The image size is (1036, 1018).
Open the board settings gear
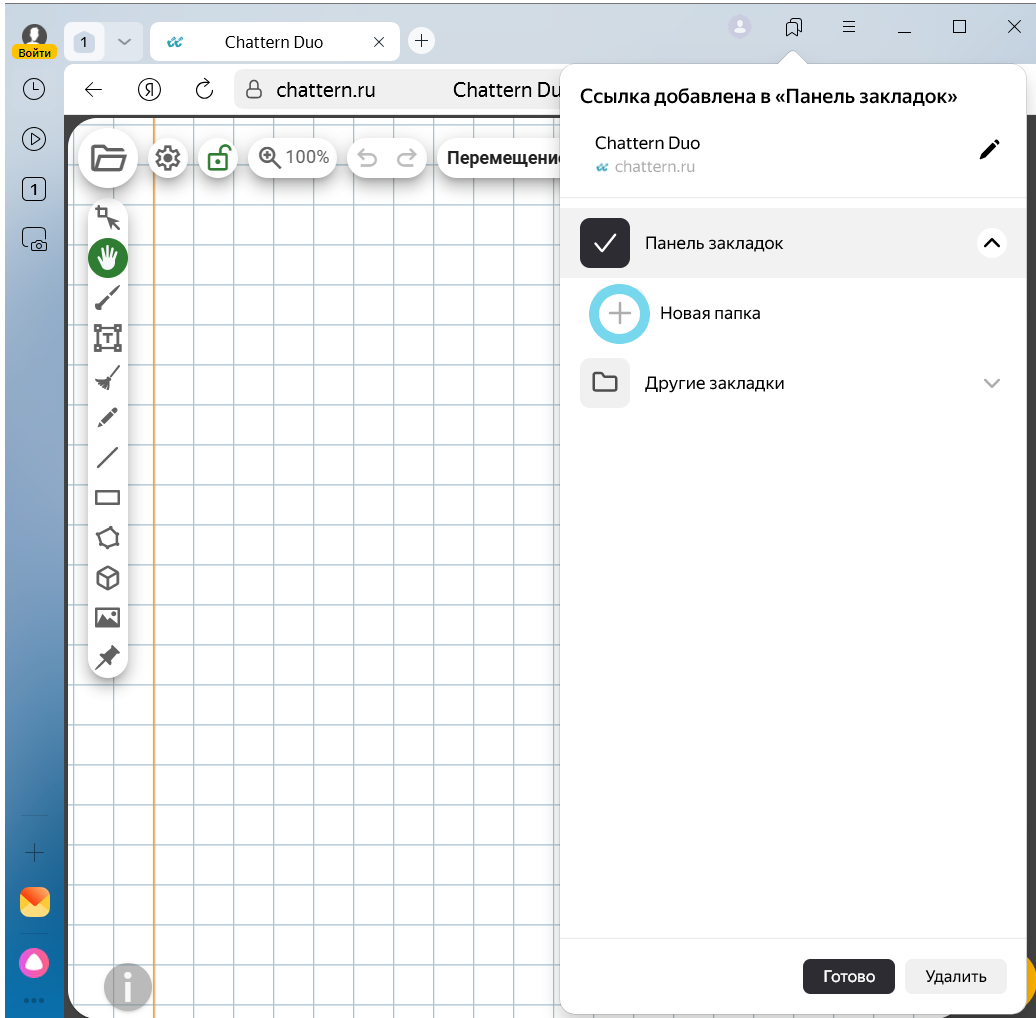click(x=168, y=158)
